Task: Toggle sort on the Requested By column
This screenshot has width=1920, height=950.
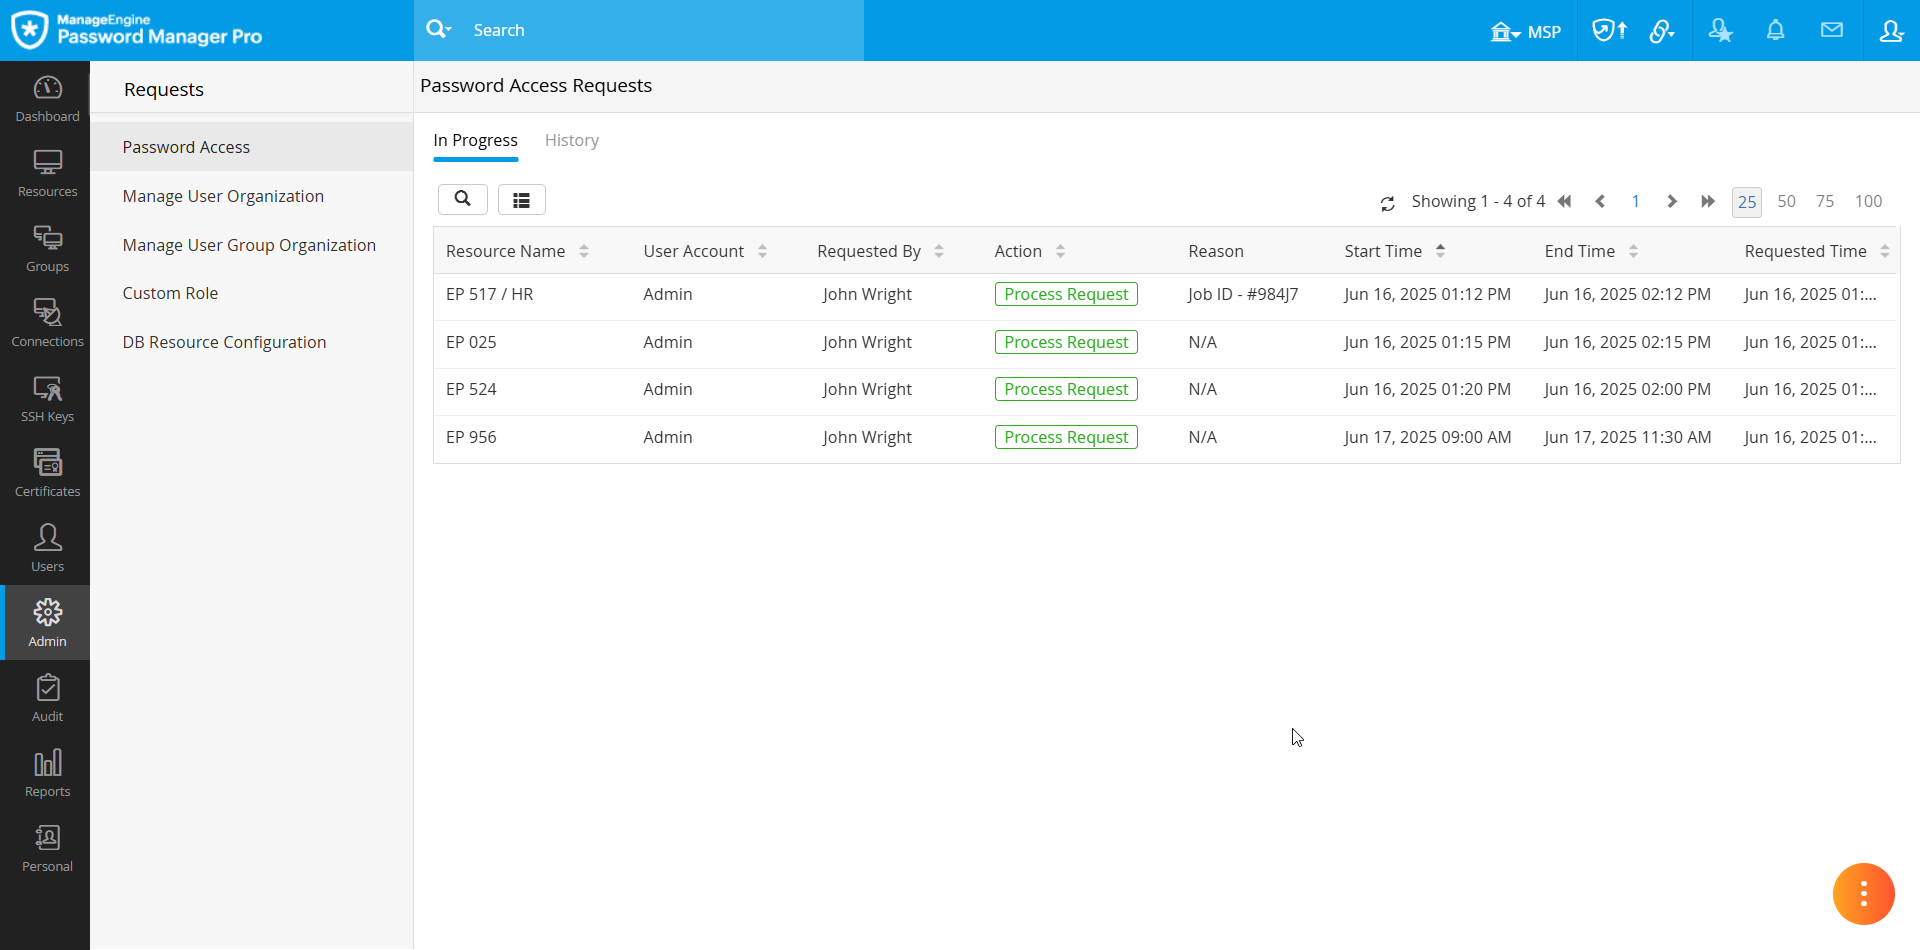Action: point(938,250)
